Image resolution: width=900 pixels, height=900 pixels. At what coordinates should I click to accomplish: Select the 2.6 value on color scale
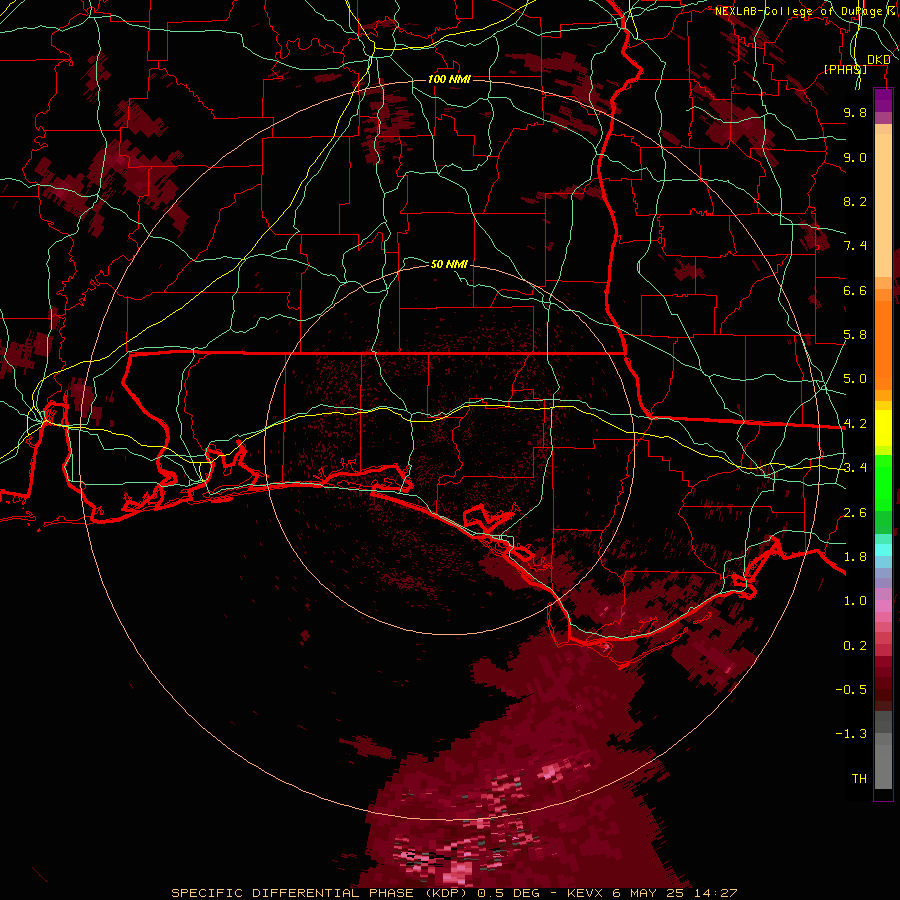[x=855, y=513]
